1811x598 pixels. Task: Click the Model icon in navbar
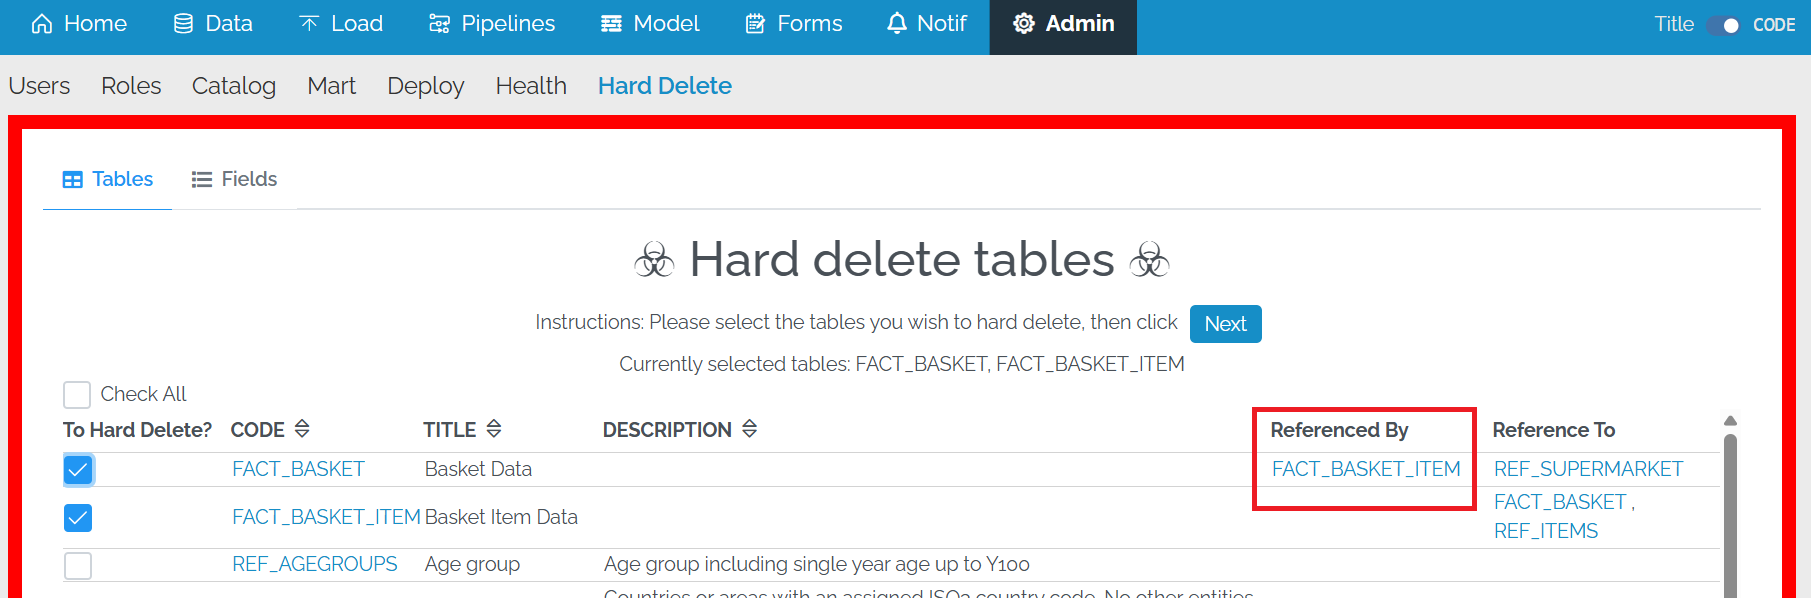coord(611,24)
